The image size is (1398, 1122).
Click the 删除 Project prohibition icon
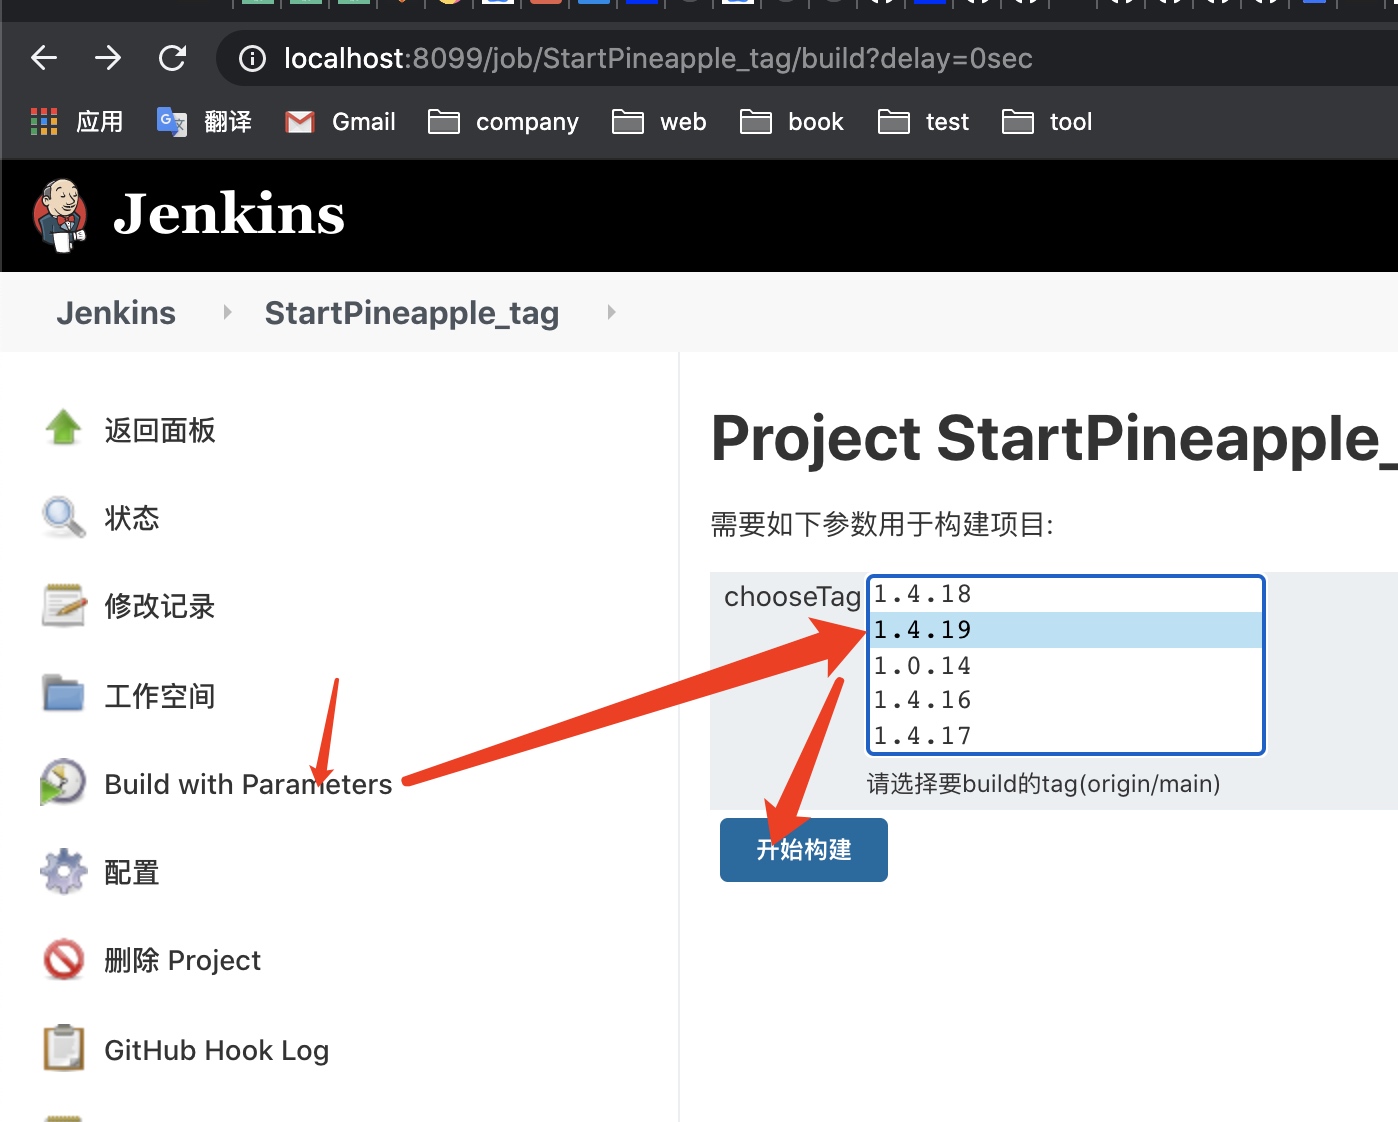(x=62, y=958)
